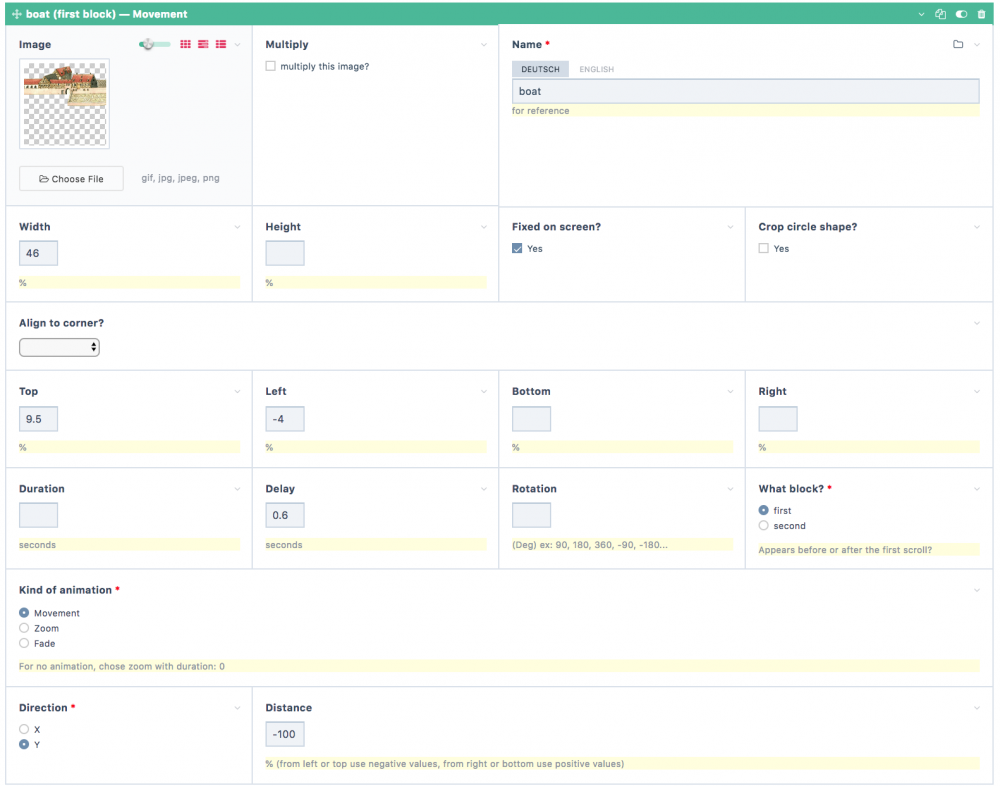This screenshot has width=1000, height=786.
Task: Clone this repeater item with the copy icon
Action: click(940, 15)
